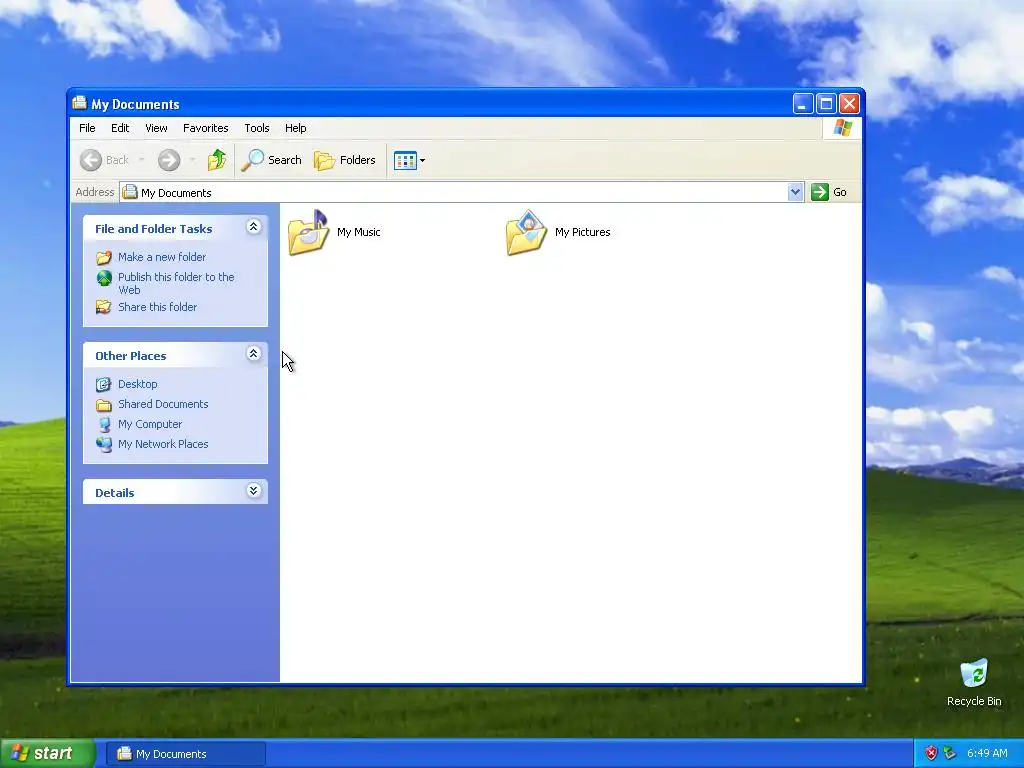Open the Views dropdown arrow
The width and height of the screenshot is (1024, 768).
click(x=423, y=161)
